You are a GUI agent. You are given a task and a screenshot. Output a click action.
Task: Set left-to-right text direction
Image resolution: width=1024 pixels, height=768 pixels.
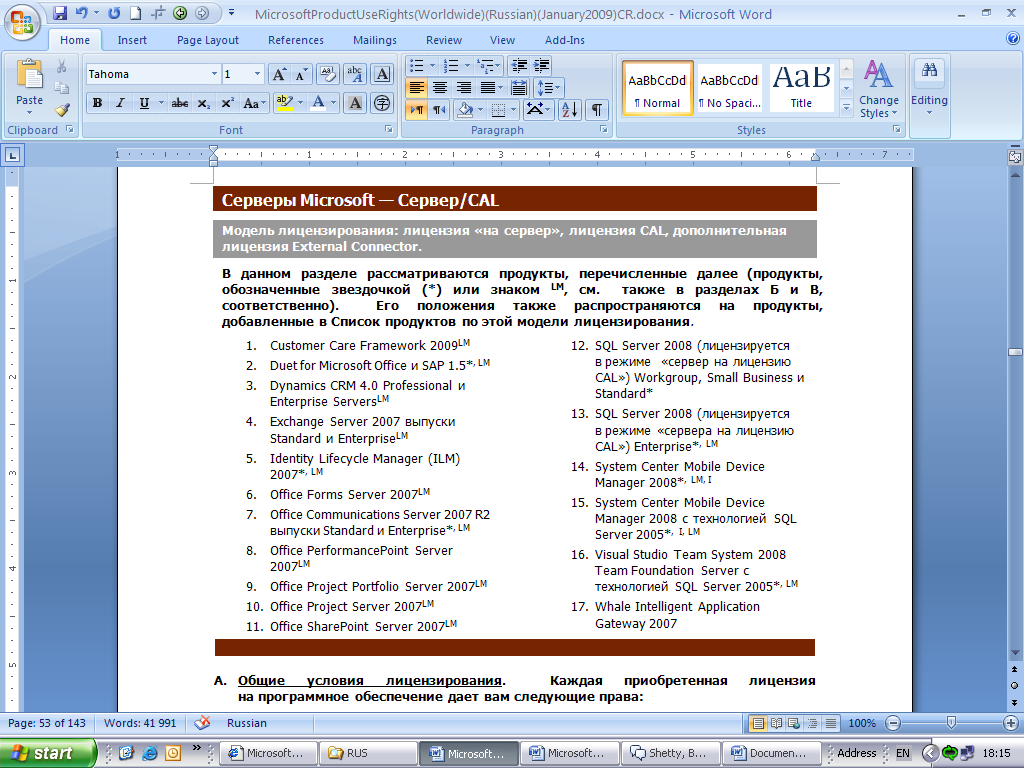[x=417, y=110]
